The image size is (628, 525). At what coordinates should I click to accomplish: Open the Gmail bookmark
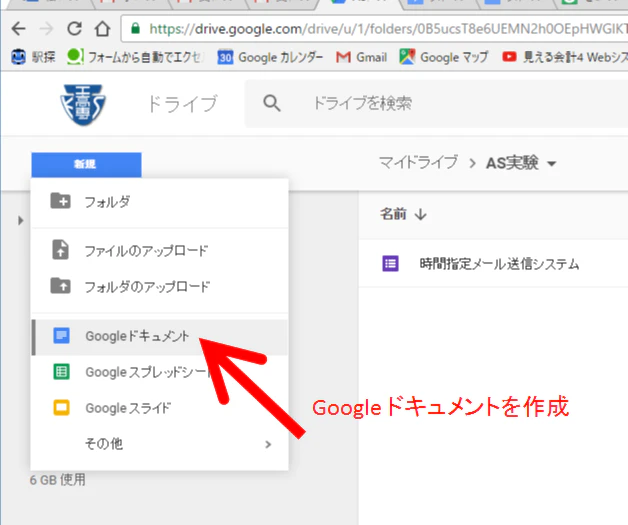[361, 57]
